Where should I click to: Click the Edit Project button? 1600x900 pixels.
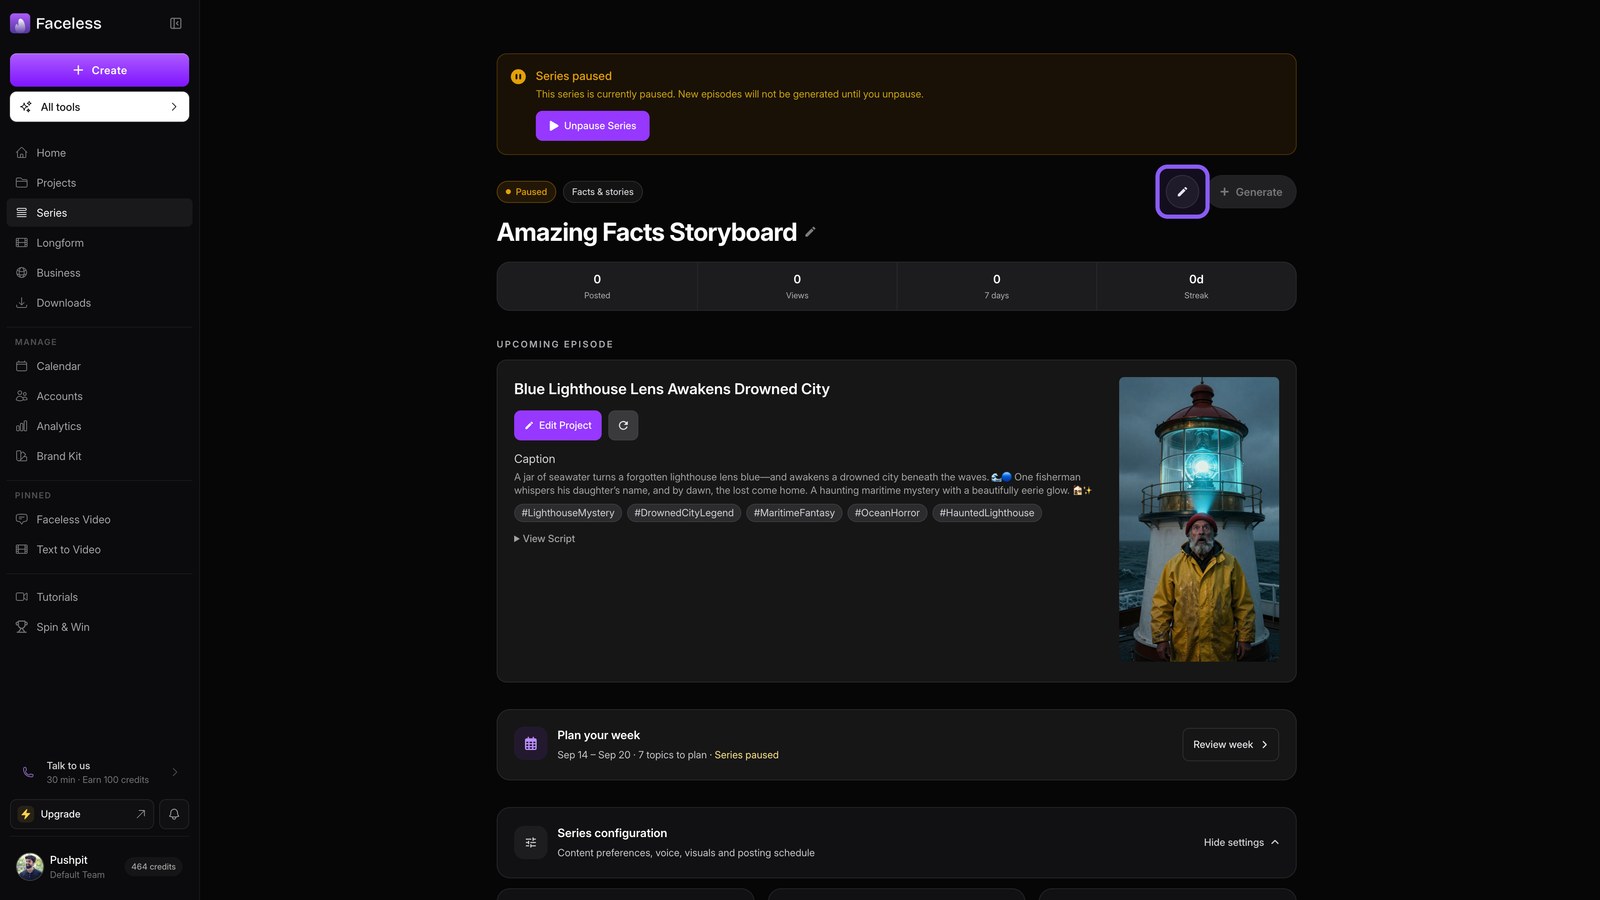click(558, 425)
